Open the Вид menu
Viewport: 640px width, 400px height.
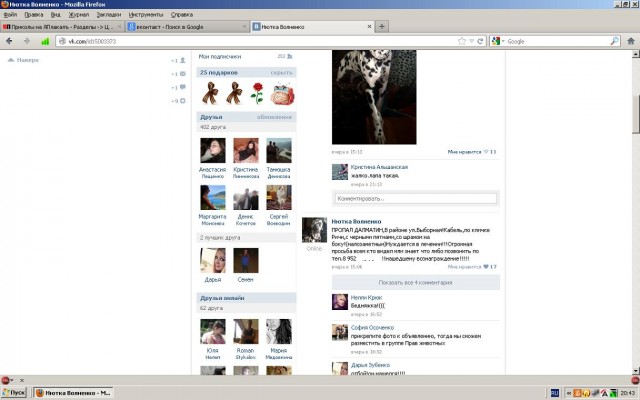coord(56,15)
